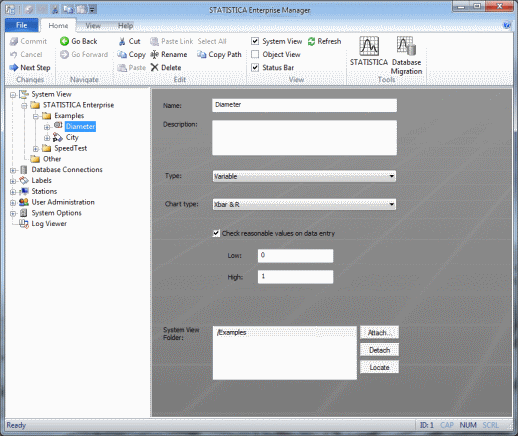Click the Refresh icon in View group

(311, 41)
